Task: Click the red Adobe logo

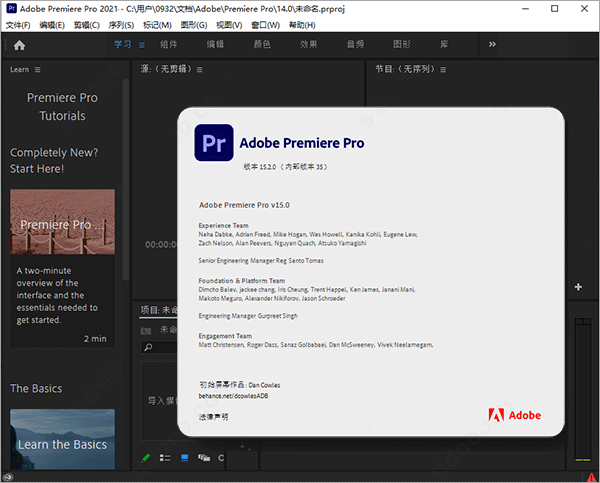Action: coord(496,415)
